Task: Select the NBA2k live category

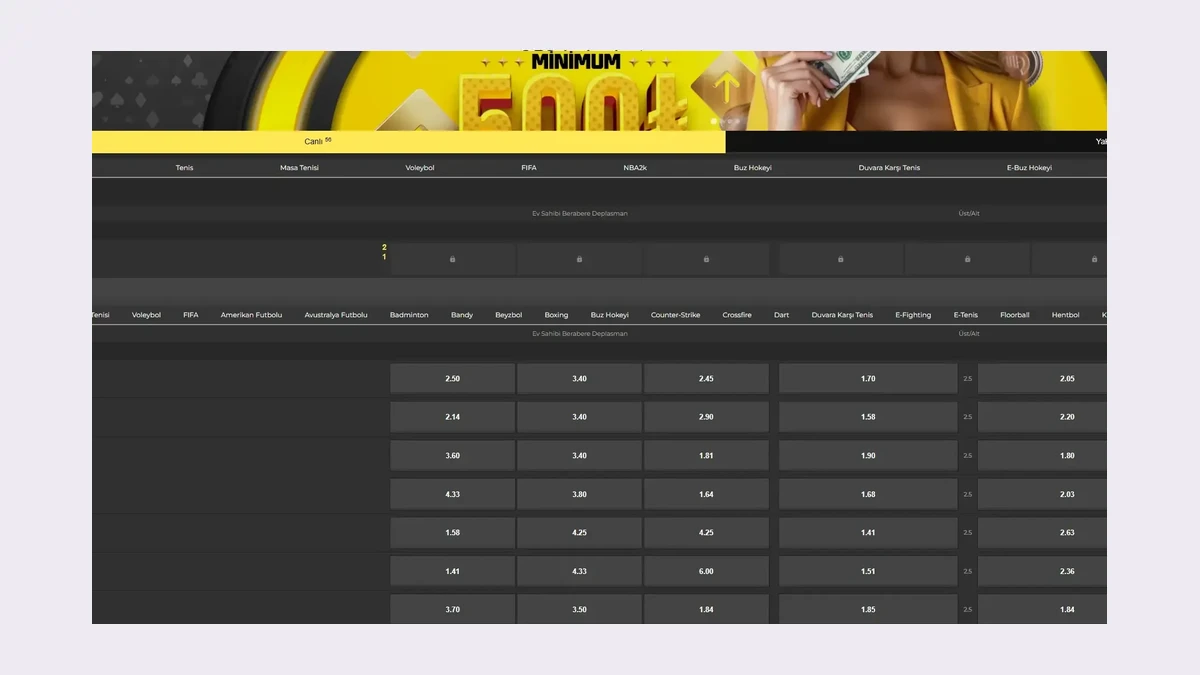Action: point(635,168)
